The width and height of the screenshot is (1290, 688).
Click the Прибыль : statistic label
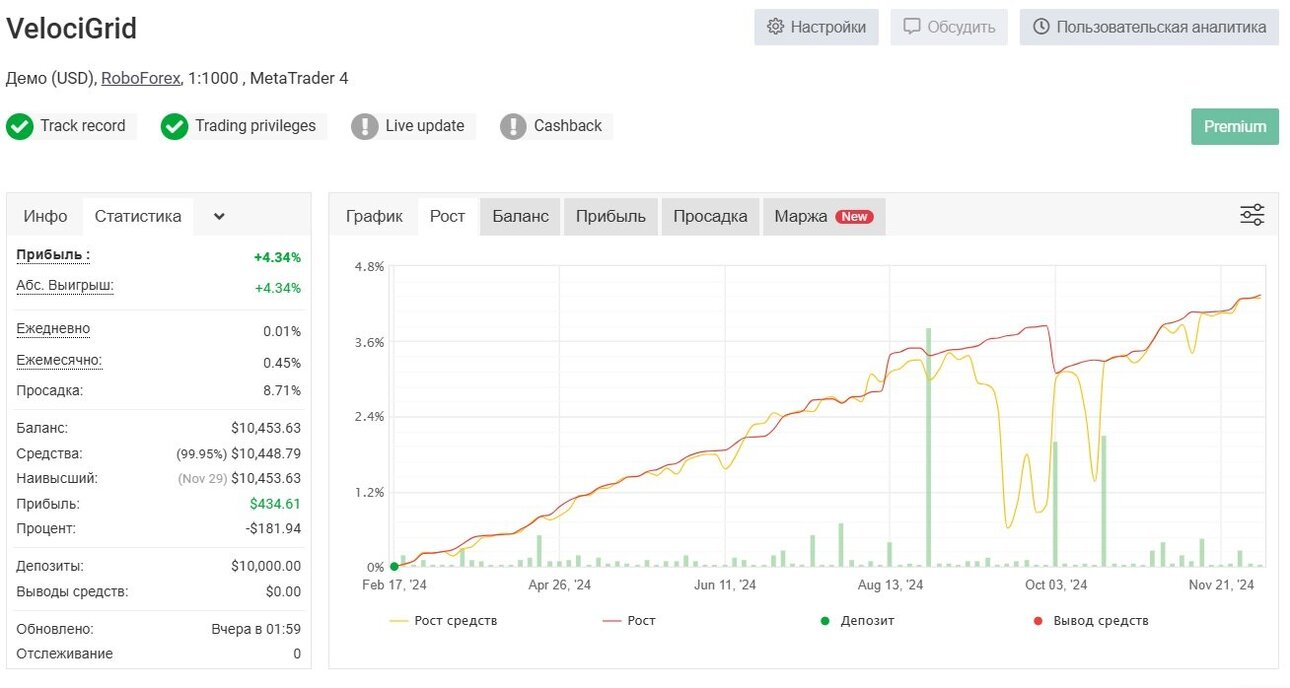[53, 255]
